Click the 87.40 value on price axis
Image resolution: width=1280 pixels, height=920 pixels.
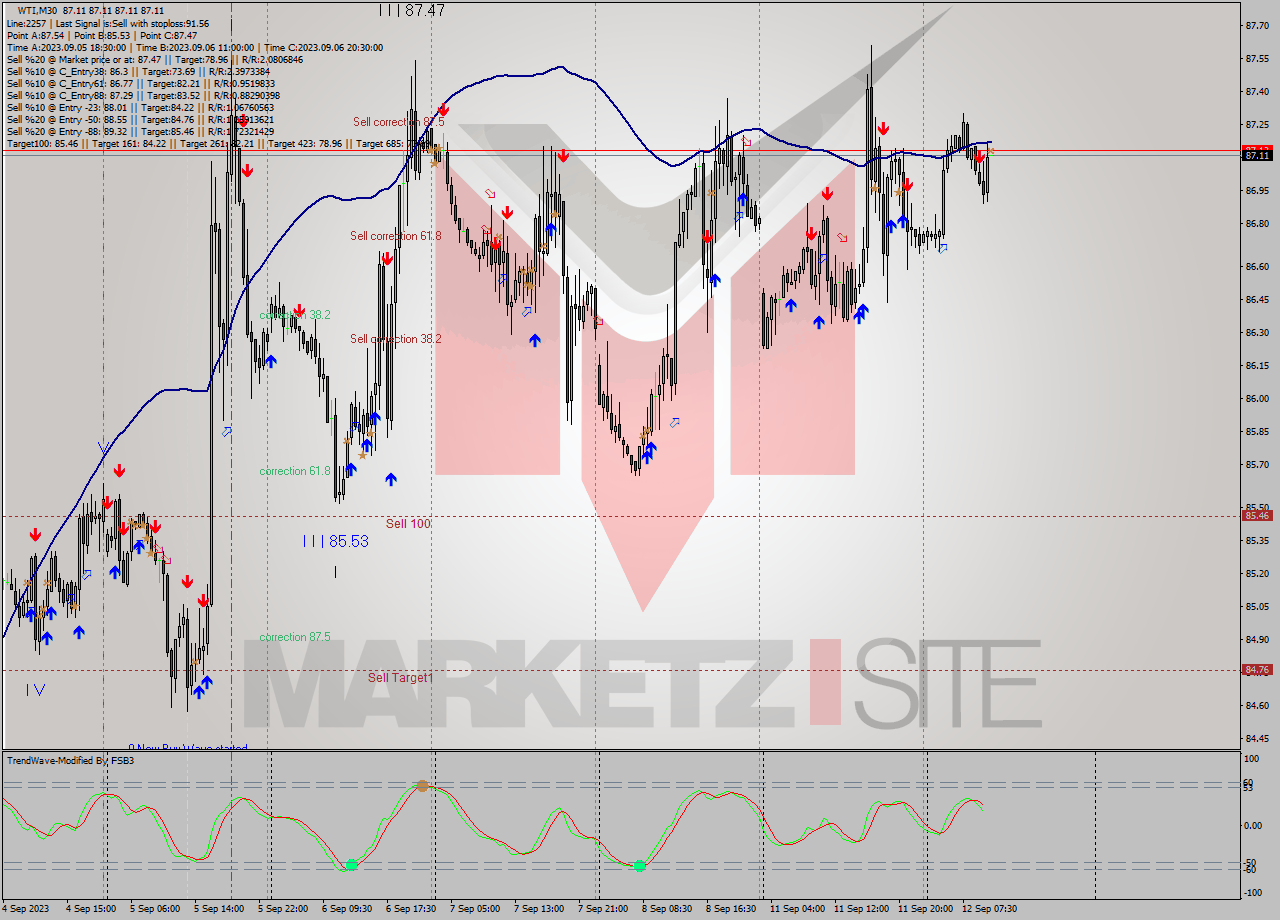tap(1256, 92)
